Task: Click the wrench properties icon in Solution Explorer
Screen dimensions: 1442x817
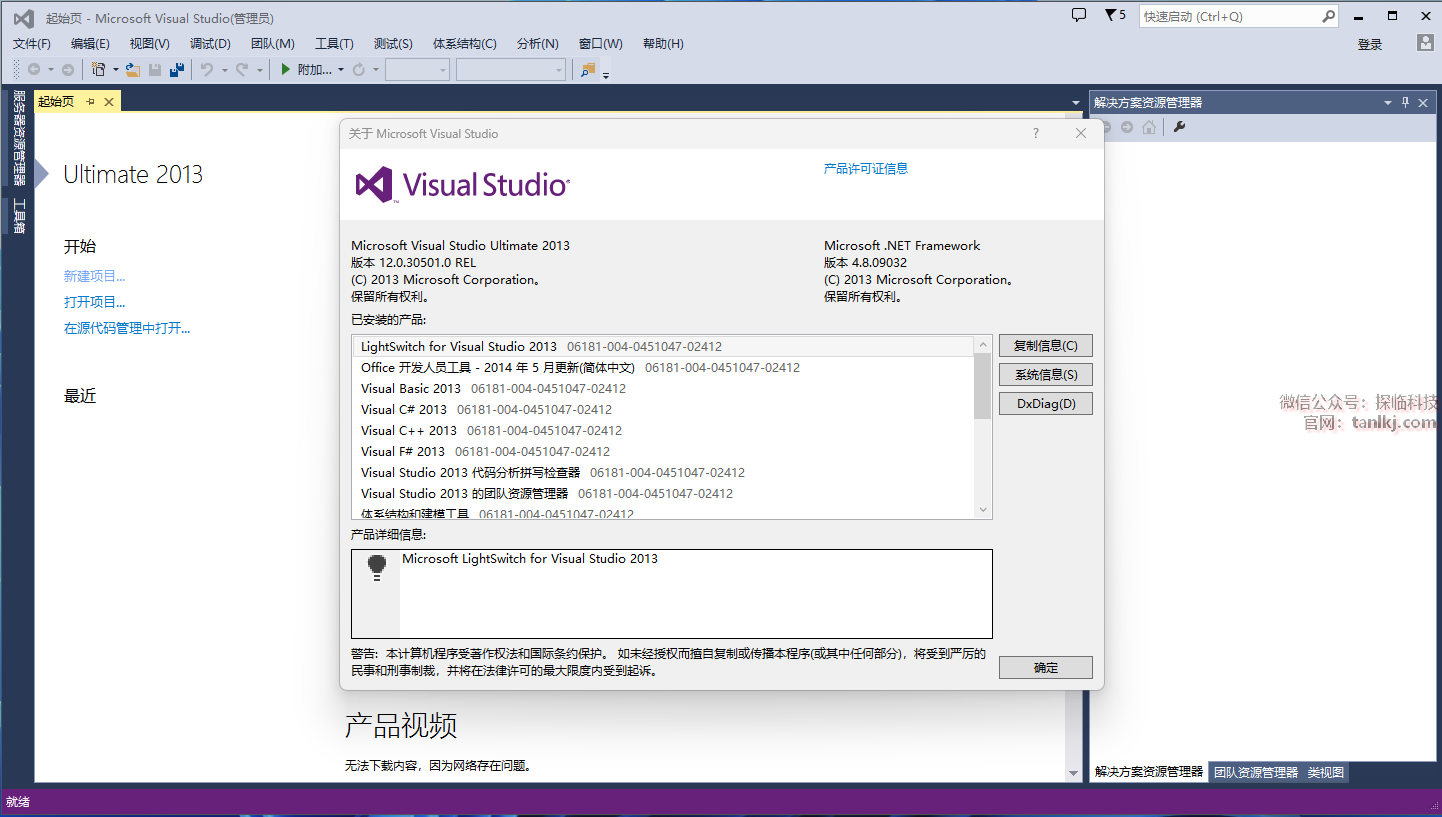Action: tap(1179, 127)
